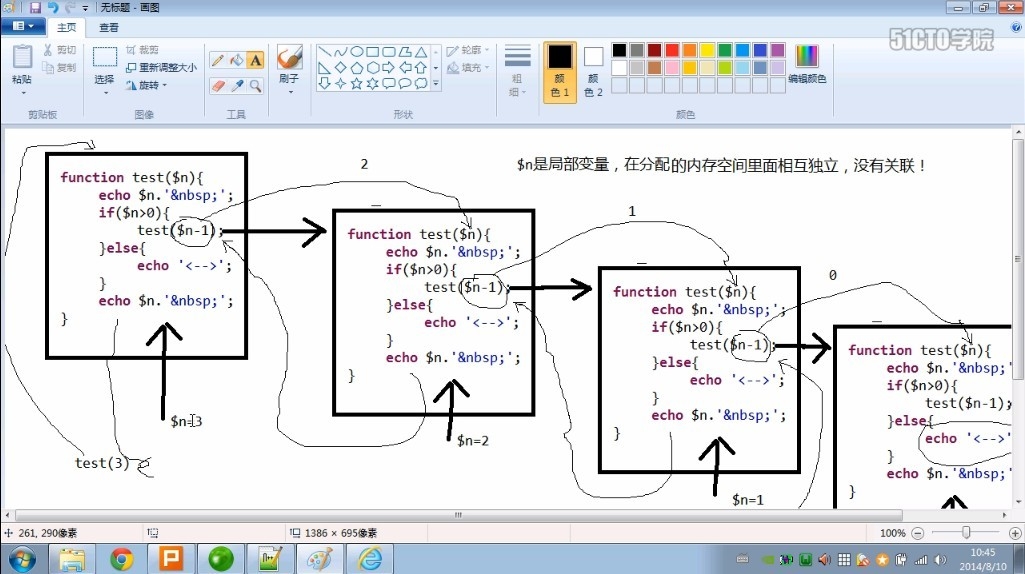Choose the cloud callout shape

coord(421,84)
